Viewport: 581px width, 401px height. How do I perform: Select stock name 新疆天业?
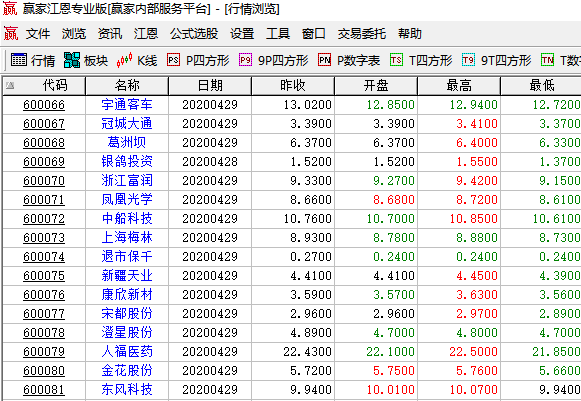(127, 276)
